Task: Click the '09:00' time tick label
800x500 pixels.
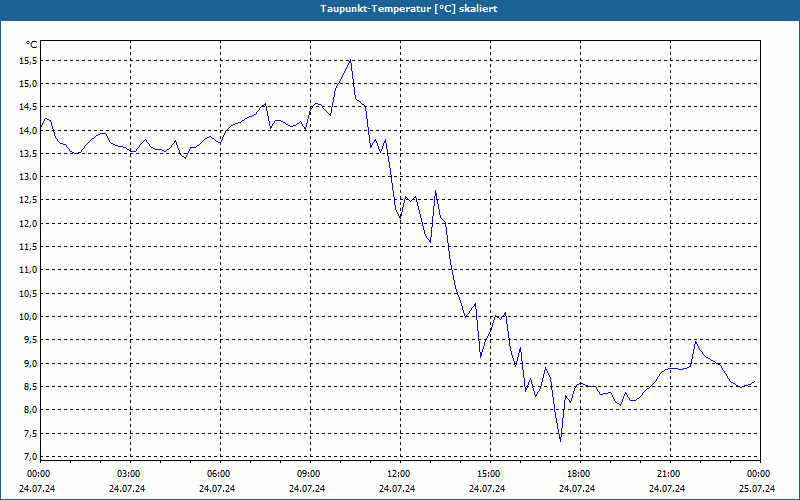Action: 310,474
